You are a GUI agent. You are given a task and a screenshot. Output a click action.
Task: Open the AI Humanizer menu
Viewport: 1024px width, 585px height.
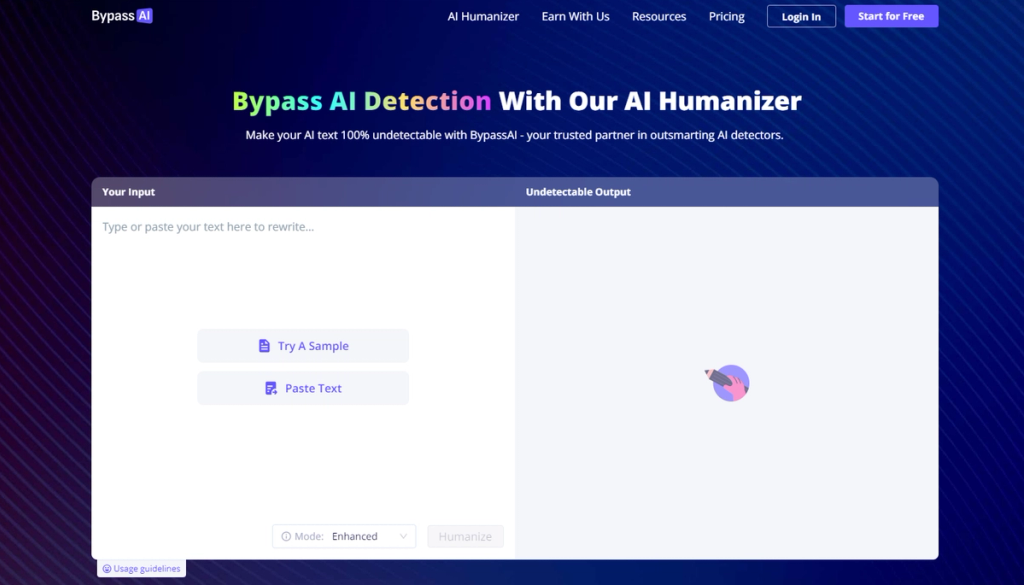(483, 16)
